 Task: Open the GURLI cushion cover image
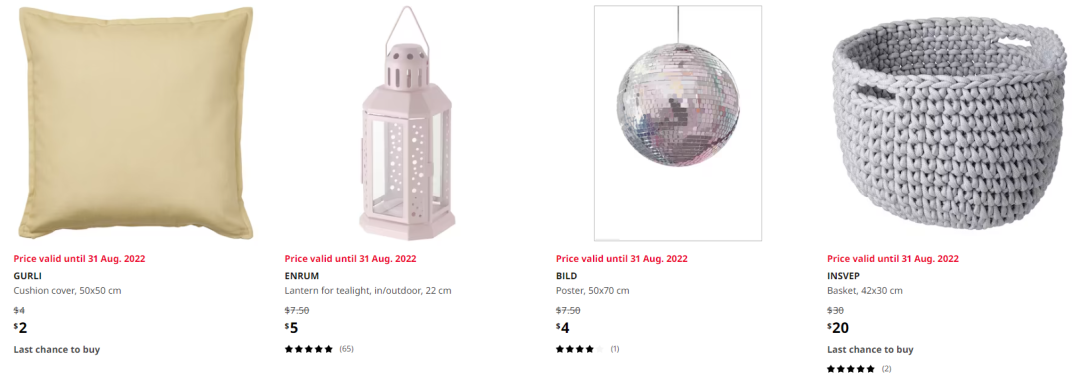pyautogui.click(x=134, y=123)
